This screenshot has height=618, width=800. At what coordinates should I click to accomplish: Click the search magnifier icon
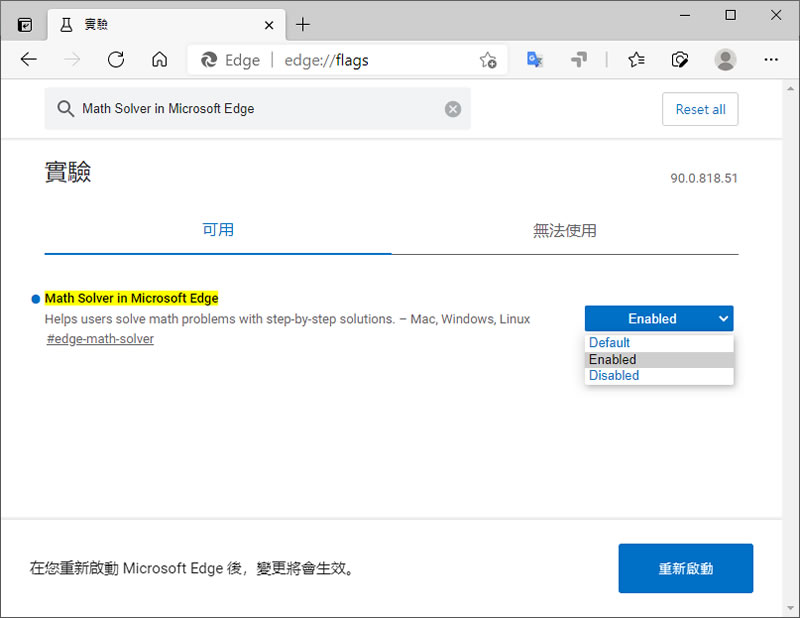65,108
